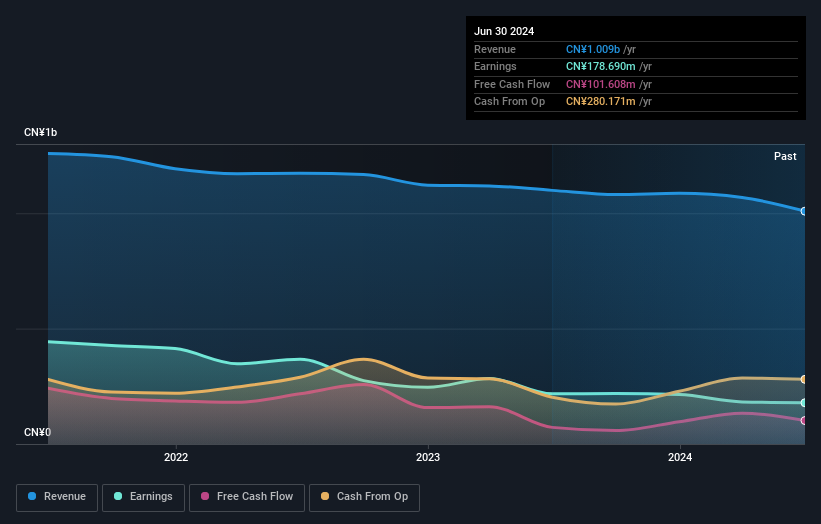Toggle the Free Cash Flow legend button
Viewport: 821px width, 524px height.
[x=247, y=497]
